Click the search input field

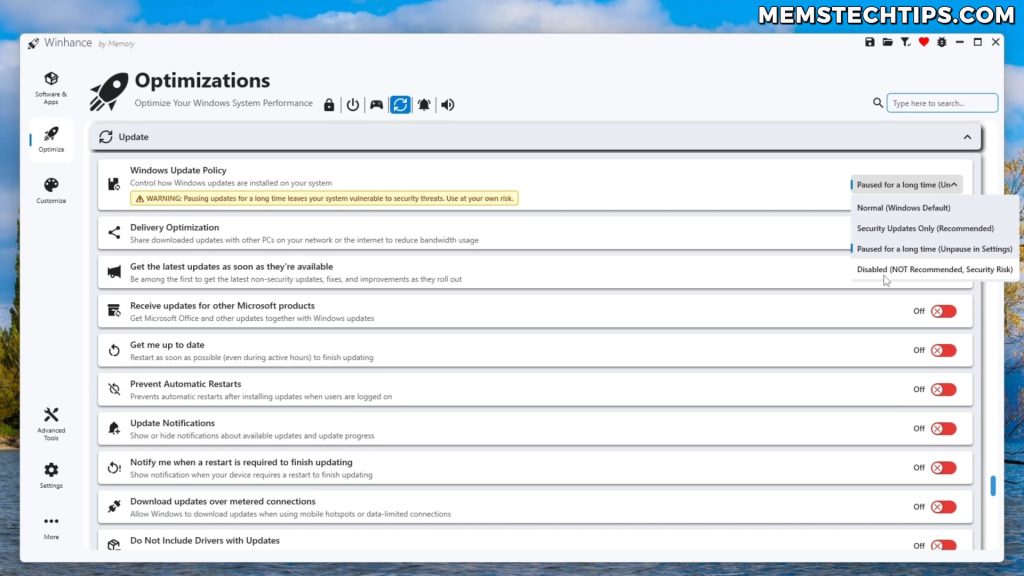pos(941,102)
